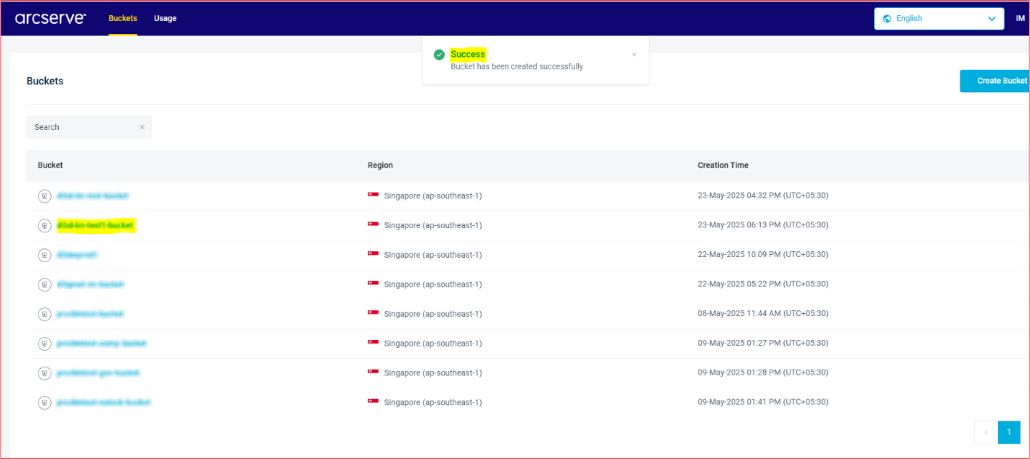This screenshot has height=459, width=1030.
Task: Click region text in 23-May-2025 04:32 PM row
Action: click(433, 196)
